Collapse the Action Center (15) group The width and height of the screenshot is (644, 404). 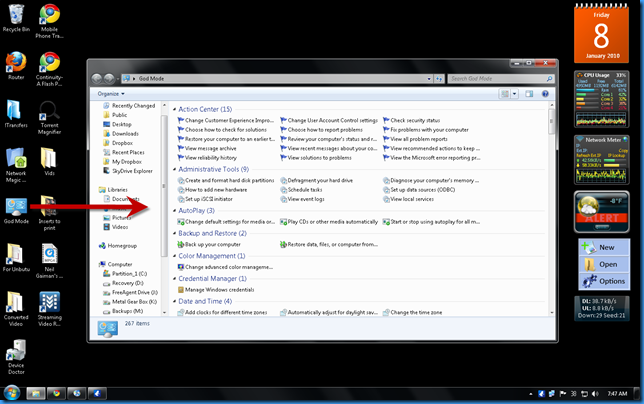[175, 110]
